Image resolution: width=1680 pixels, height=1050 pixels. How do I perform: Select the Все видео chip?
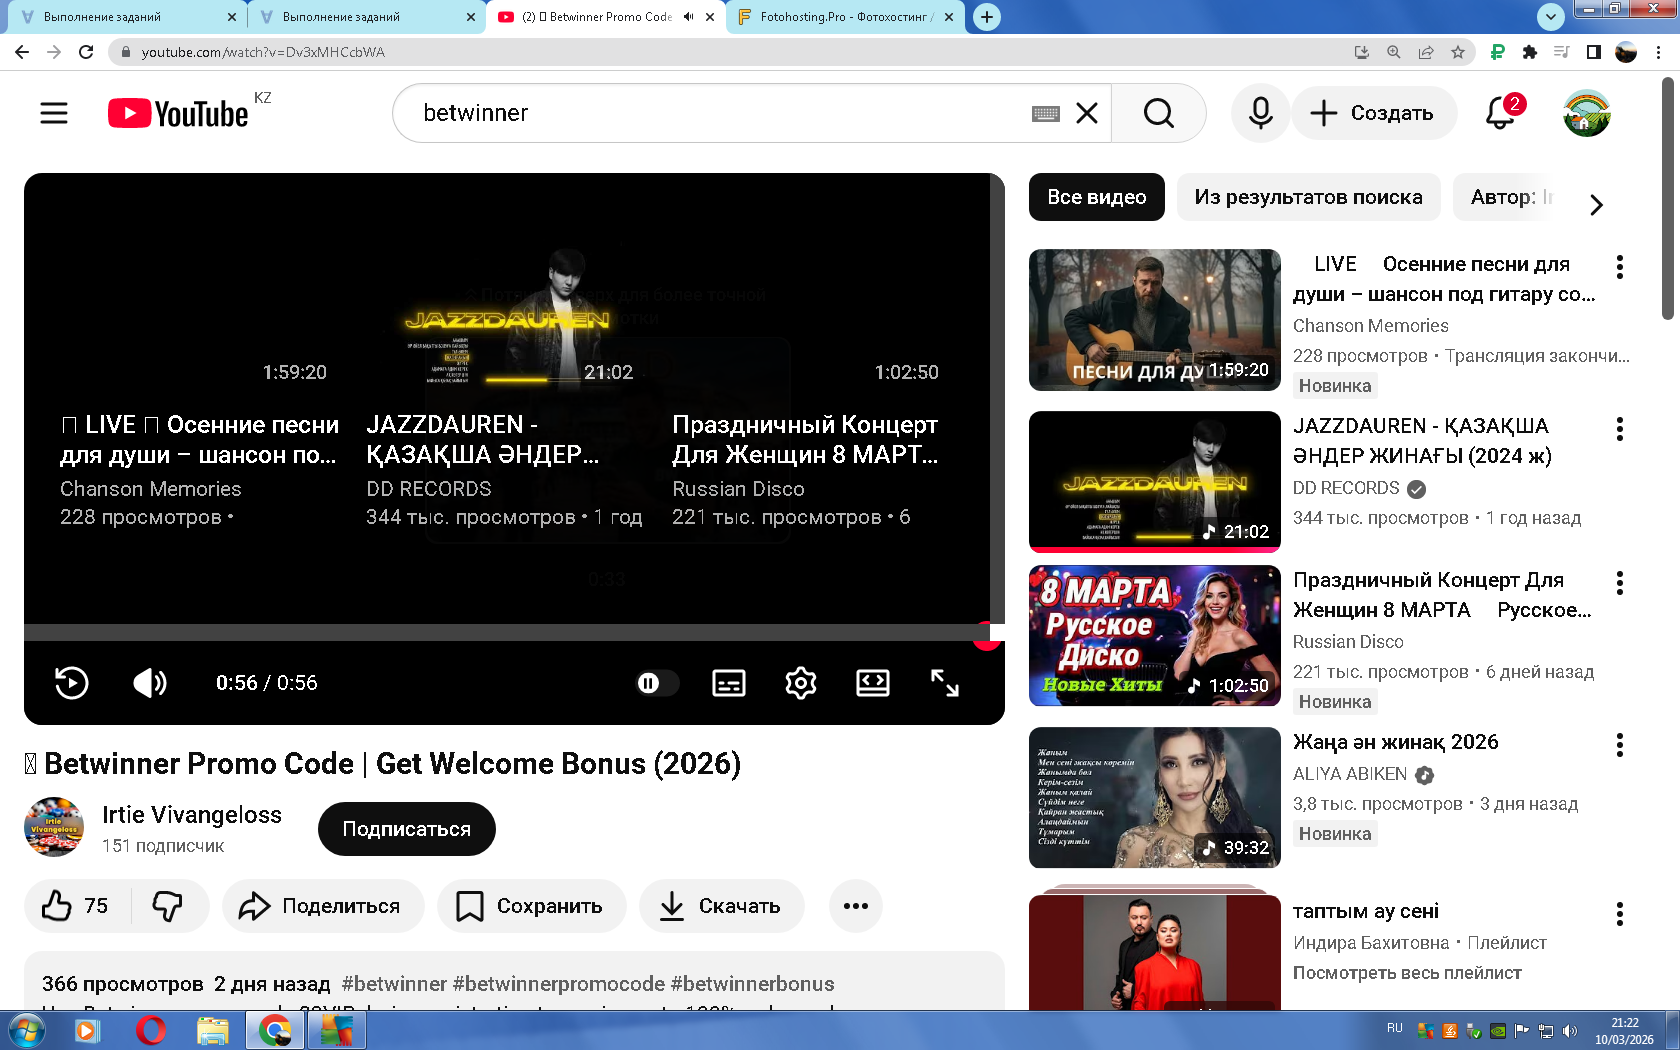pyautogui.click(x=1097, y=197)
